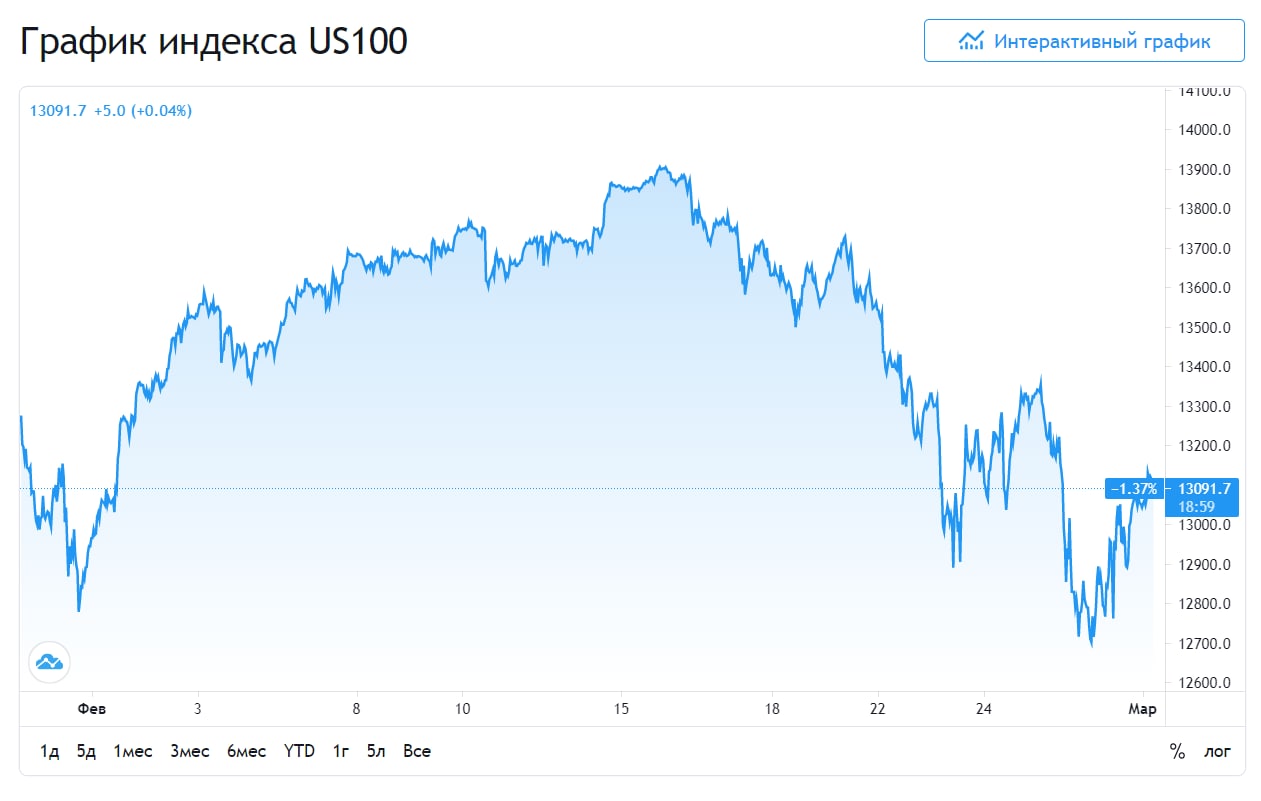Toggle percent scale mode (%)
Screen dimensions: 1261x801
1177,751
